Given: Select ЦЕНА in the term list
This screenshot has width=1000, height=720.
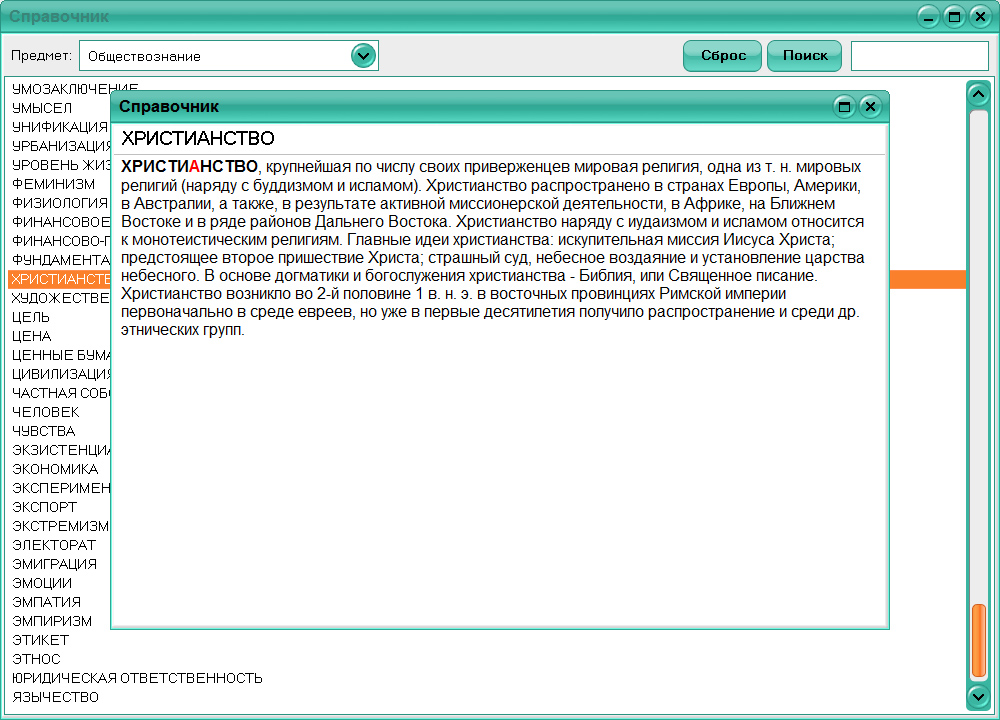Looking at the screenshot, I should click(32, 336).
